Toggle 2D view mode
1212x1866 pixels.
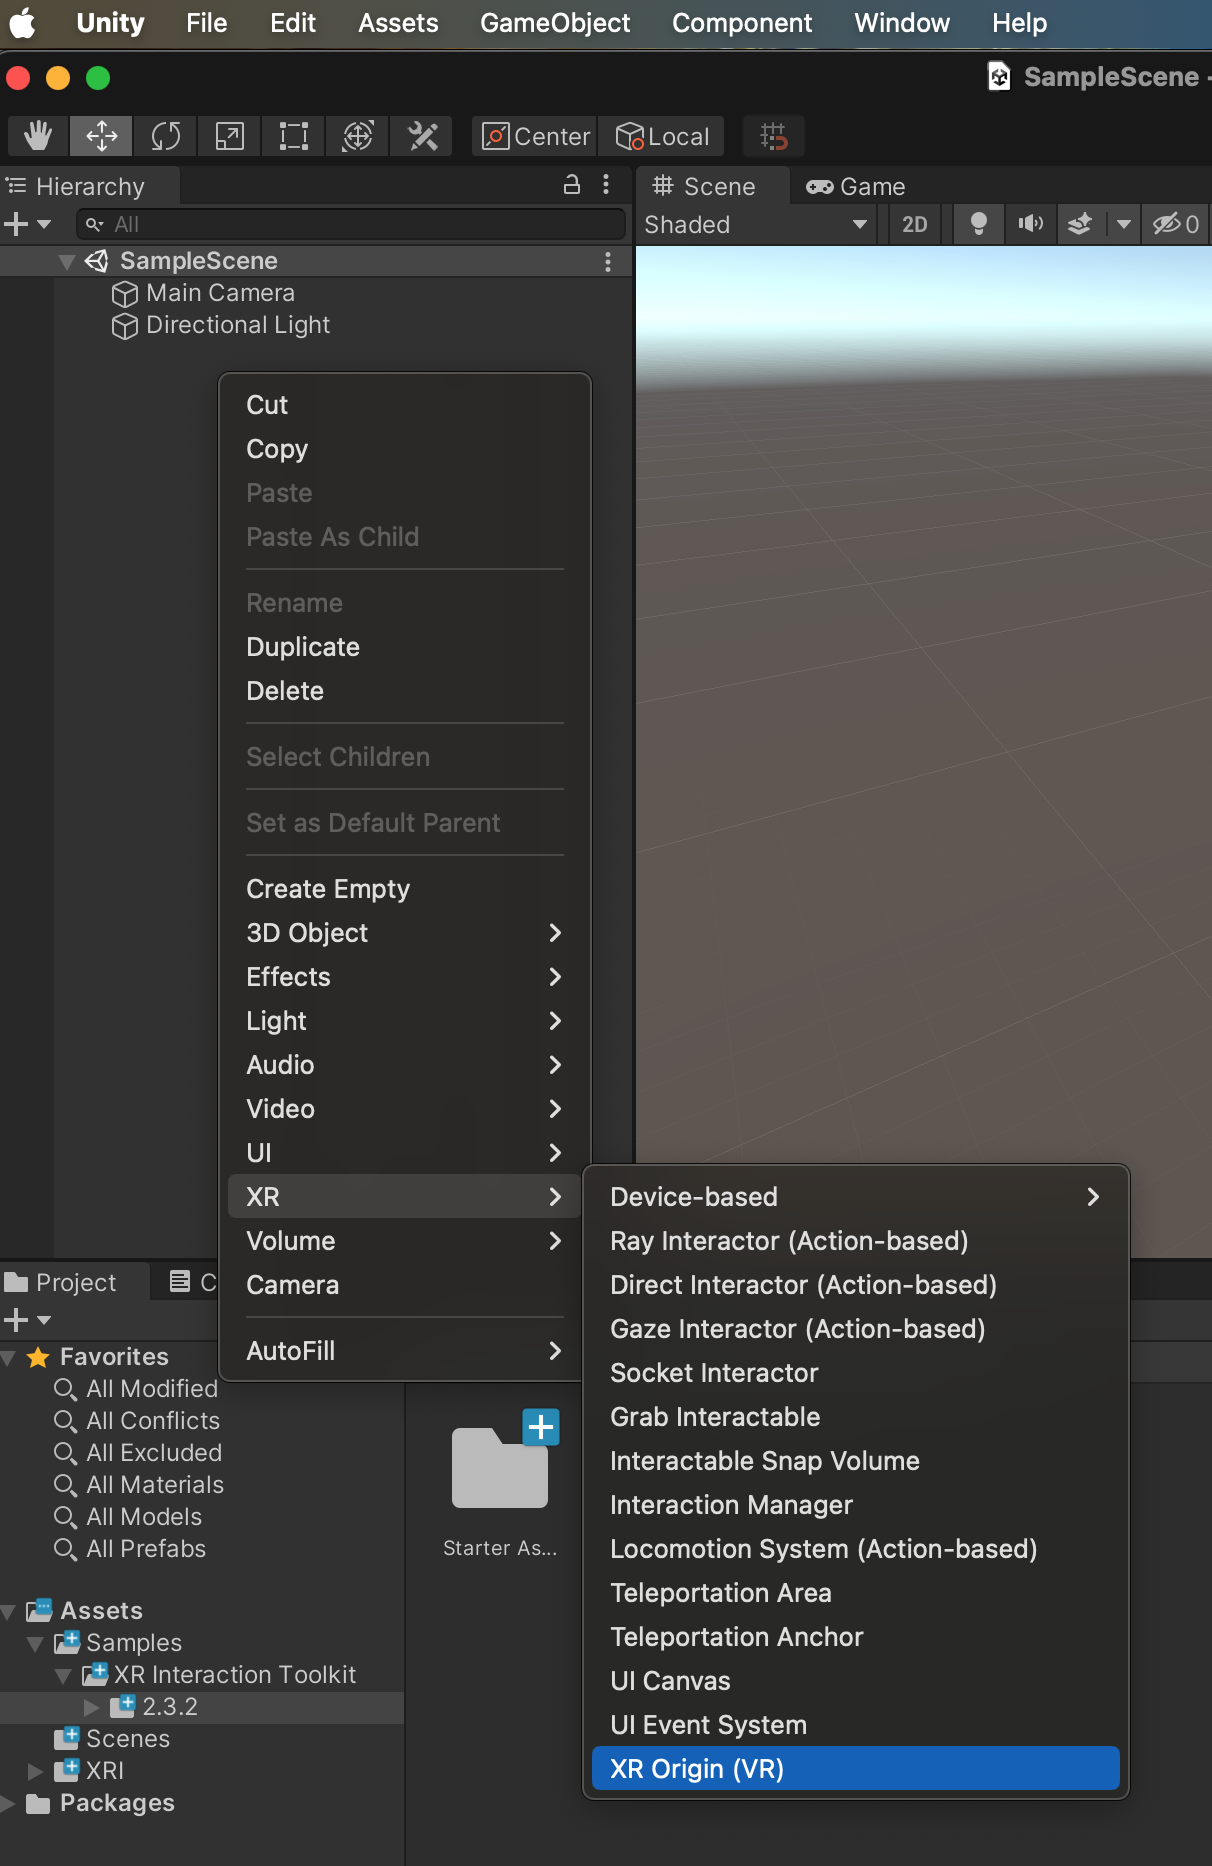[x=914, y=225]
